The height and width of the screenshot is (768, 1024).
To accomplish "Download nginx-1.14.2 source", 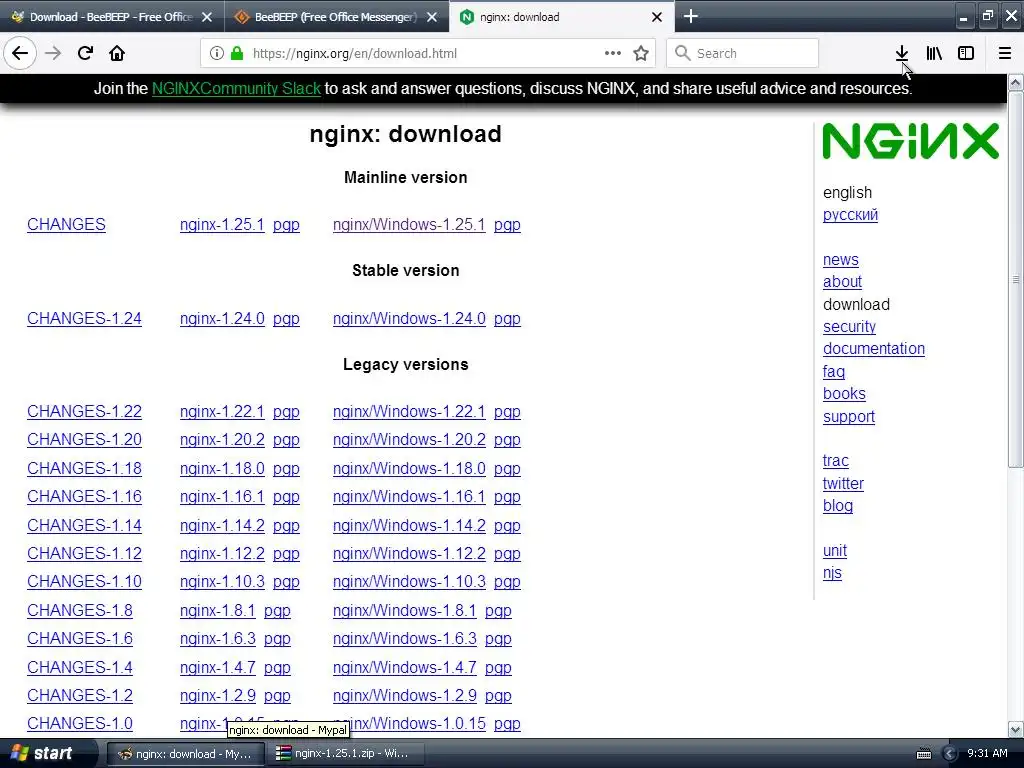I will click(222, 525).
